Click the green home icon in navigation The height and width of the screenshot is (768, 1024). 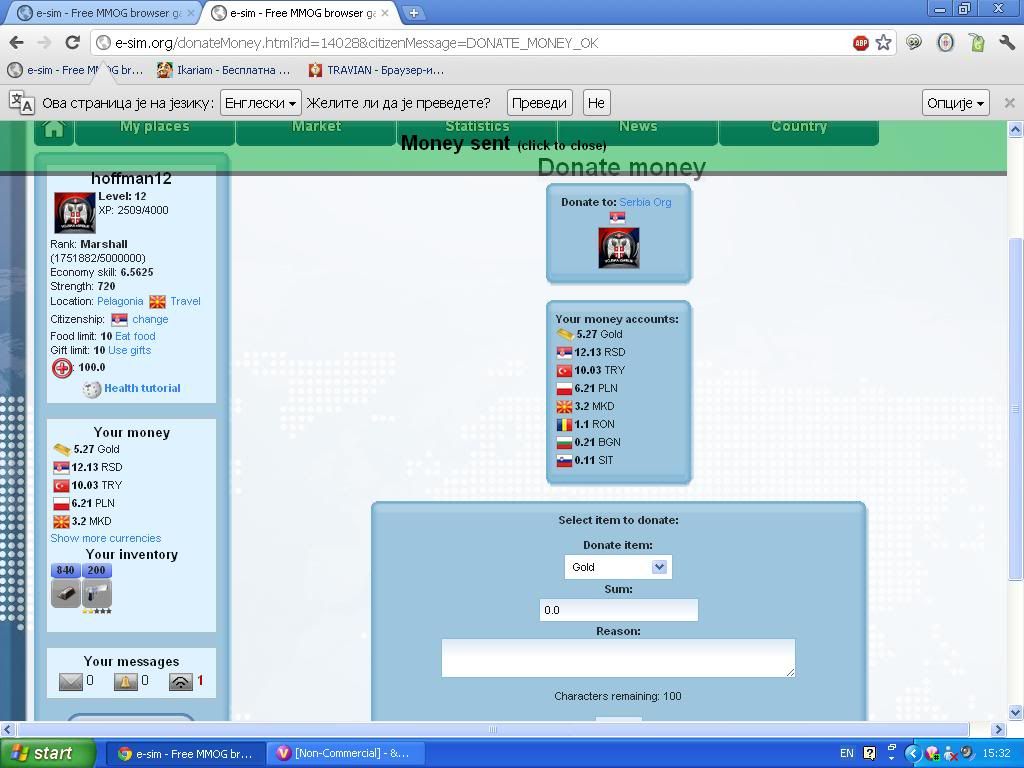tap(54, 129)
